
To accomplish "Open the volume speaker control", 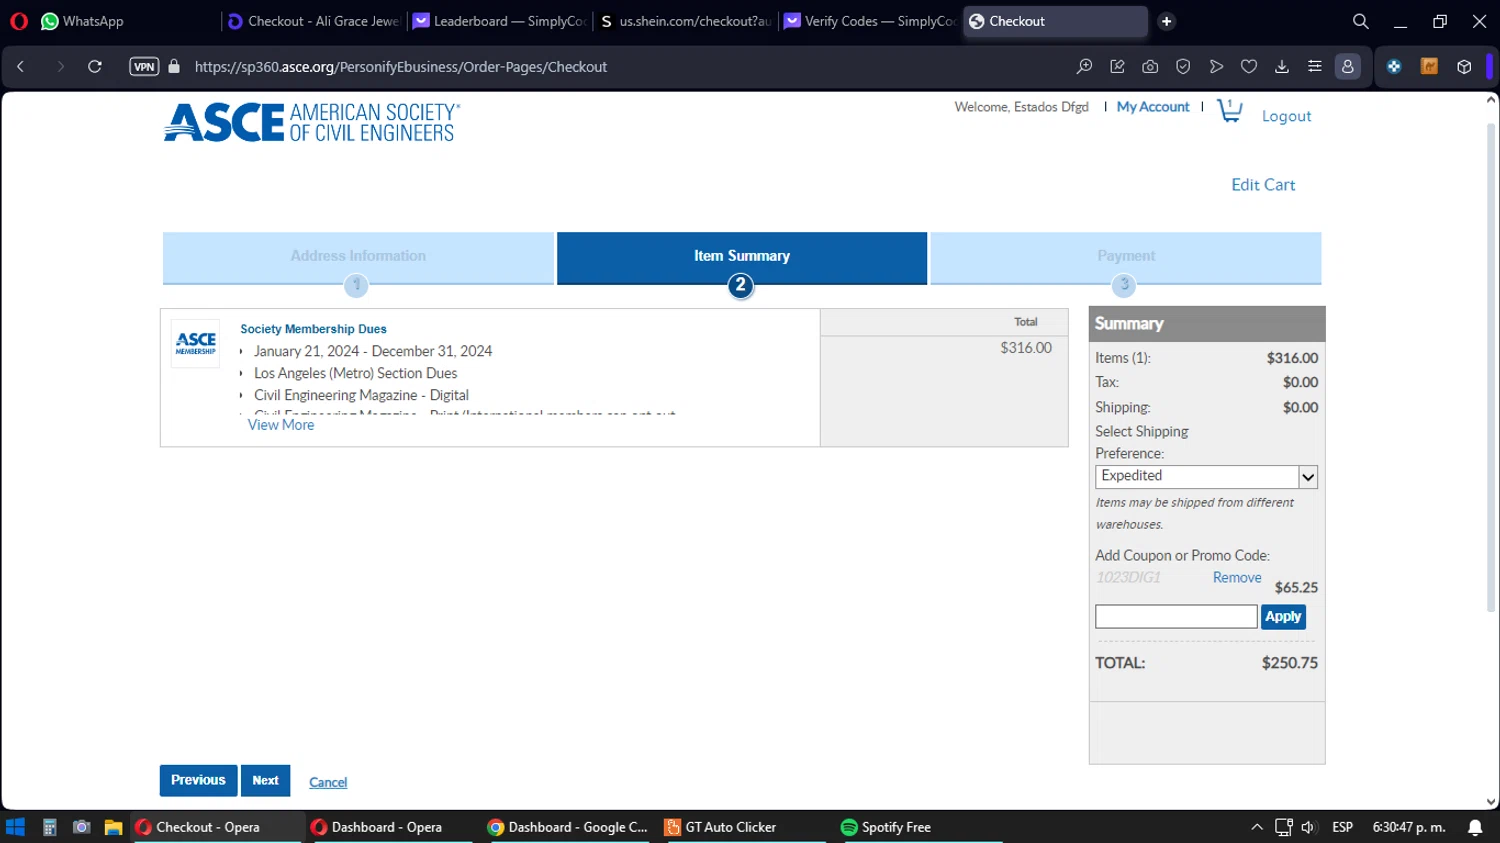I will click(1308, 827).
